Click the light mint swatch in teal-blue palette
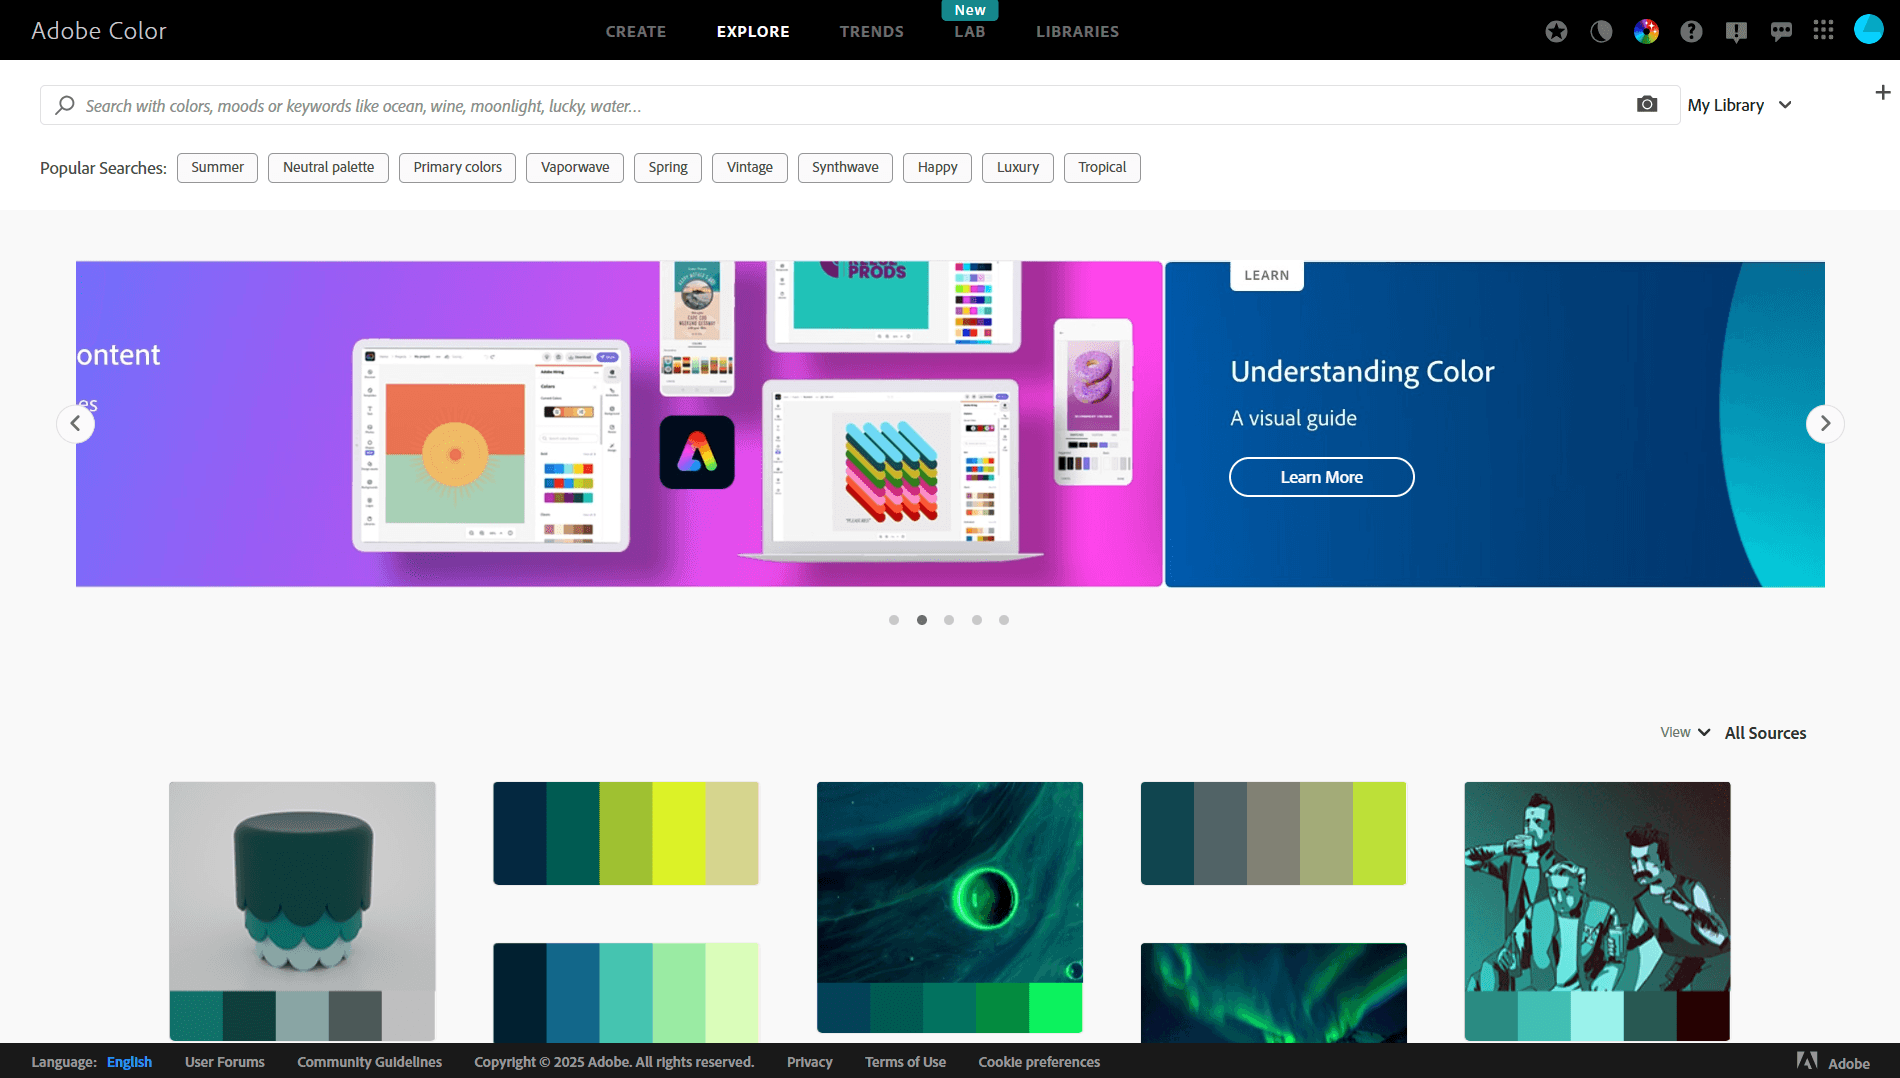This screenshot has height=1078, width=1900. [x=732, y=993]
